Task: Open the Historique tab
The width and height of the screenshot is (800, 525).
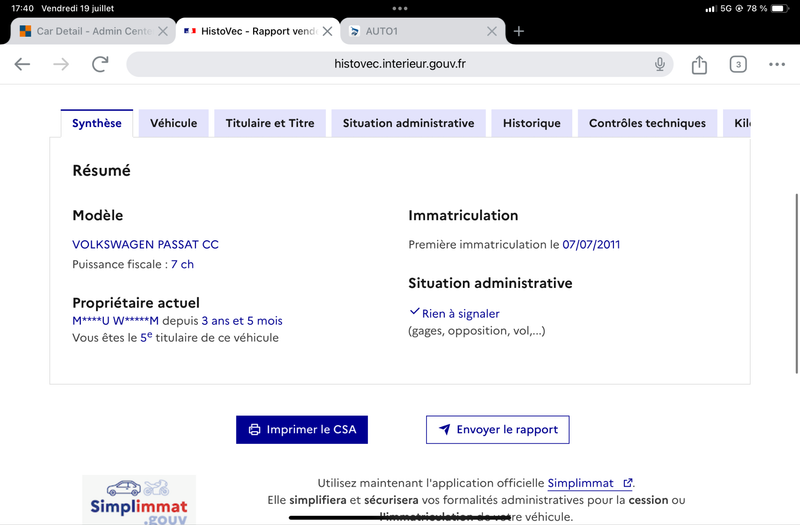Action: coord(532,123)
